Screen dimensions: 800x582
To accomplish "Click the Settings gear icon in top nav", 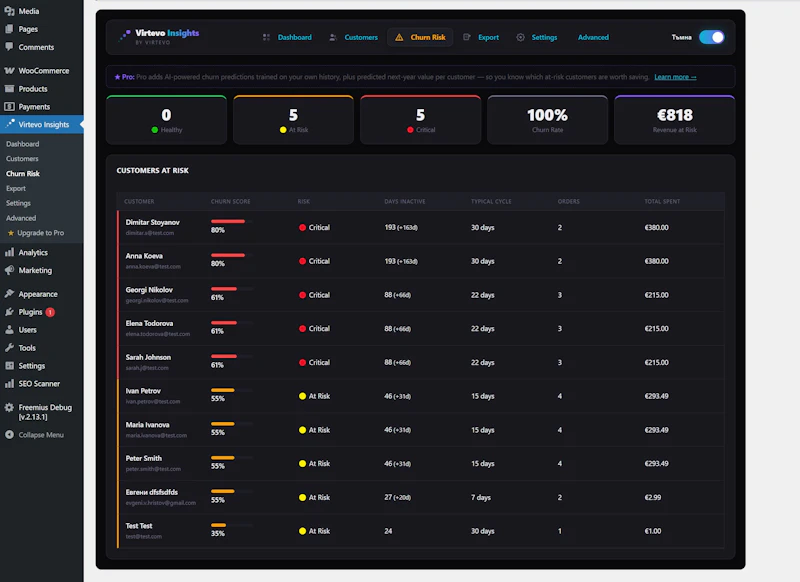I will tap(520, 37).
